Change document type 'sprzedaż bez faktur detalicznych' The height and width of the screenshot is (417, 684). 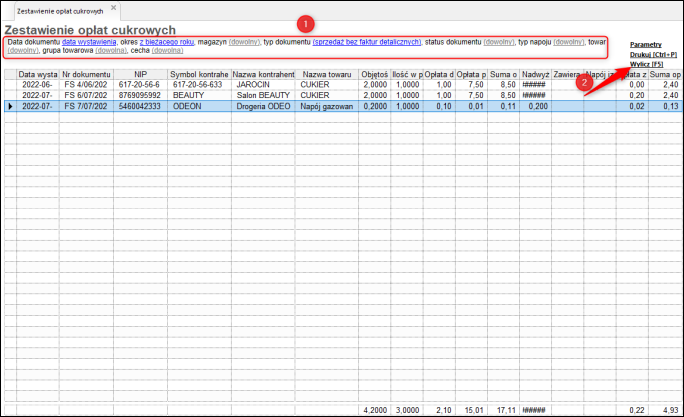coord(367,42)
